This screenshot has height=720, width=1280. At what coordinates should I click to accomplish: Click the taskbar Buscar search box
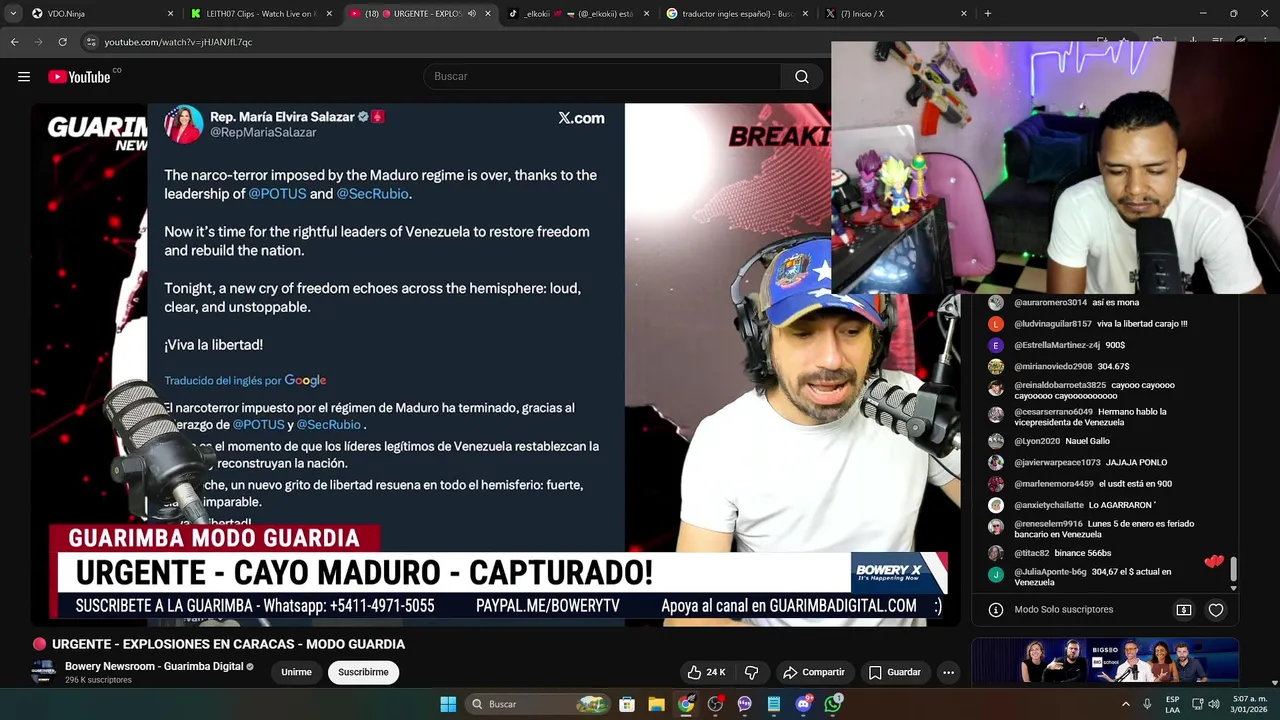(539, 704)
